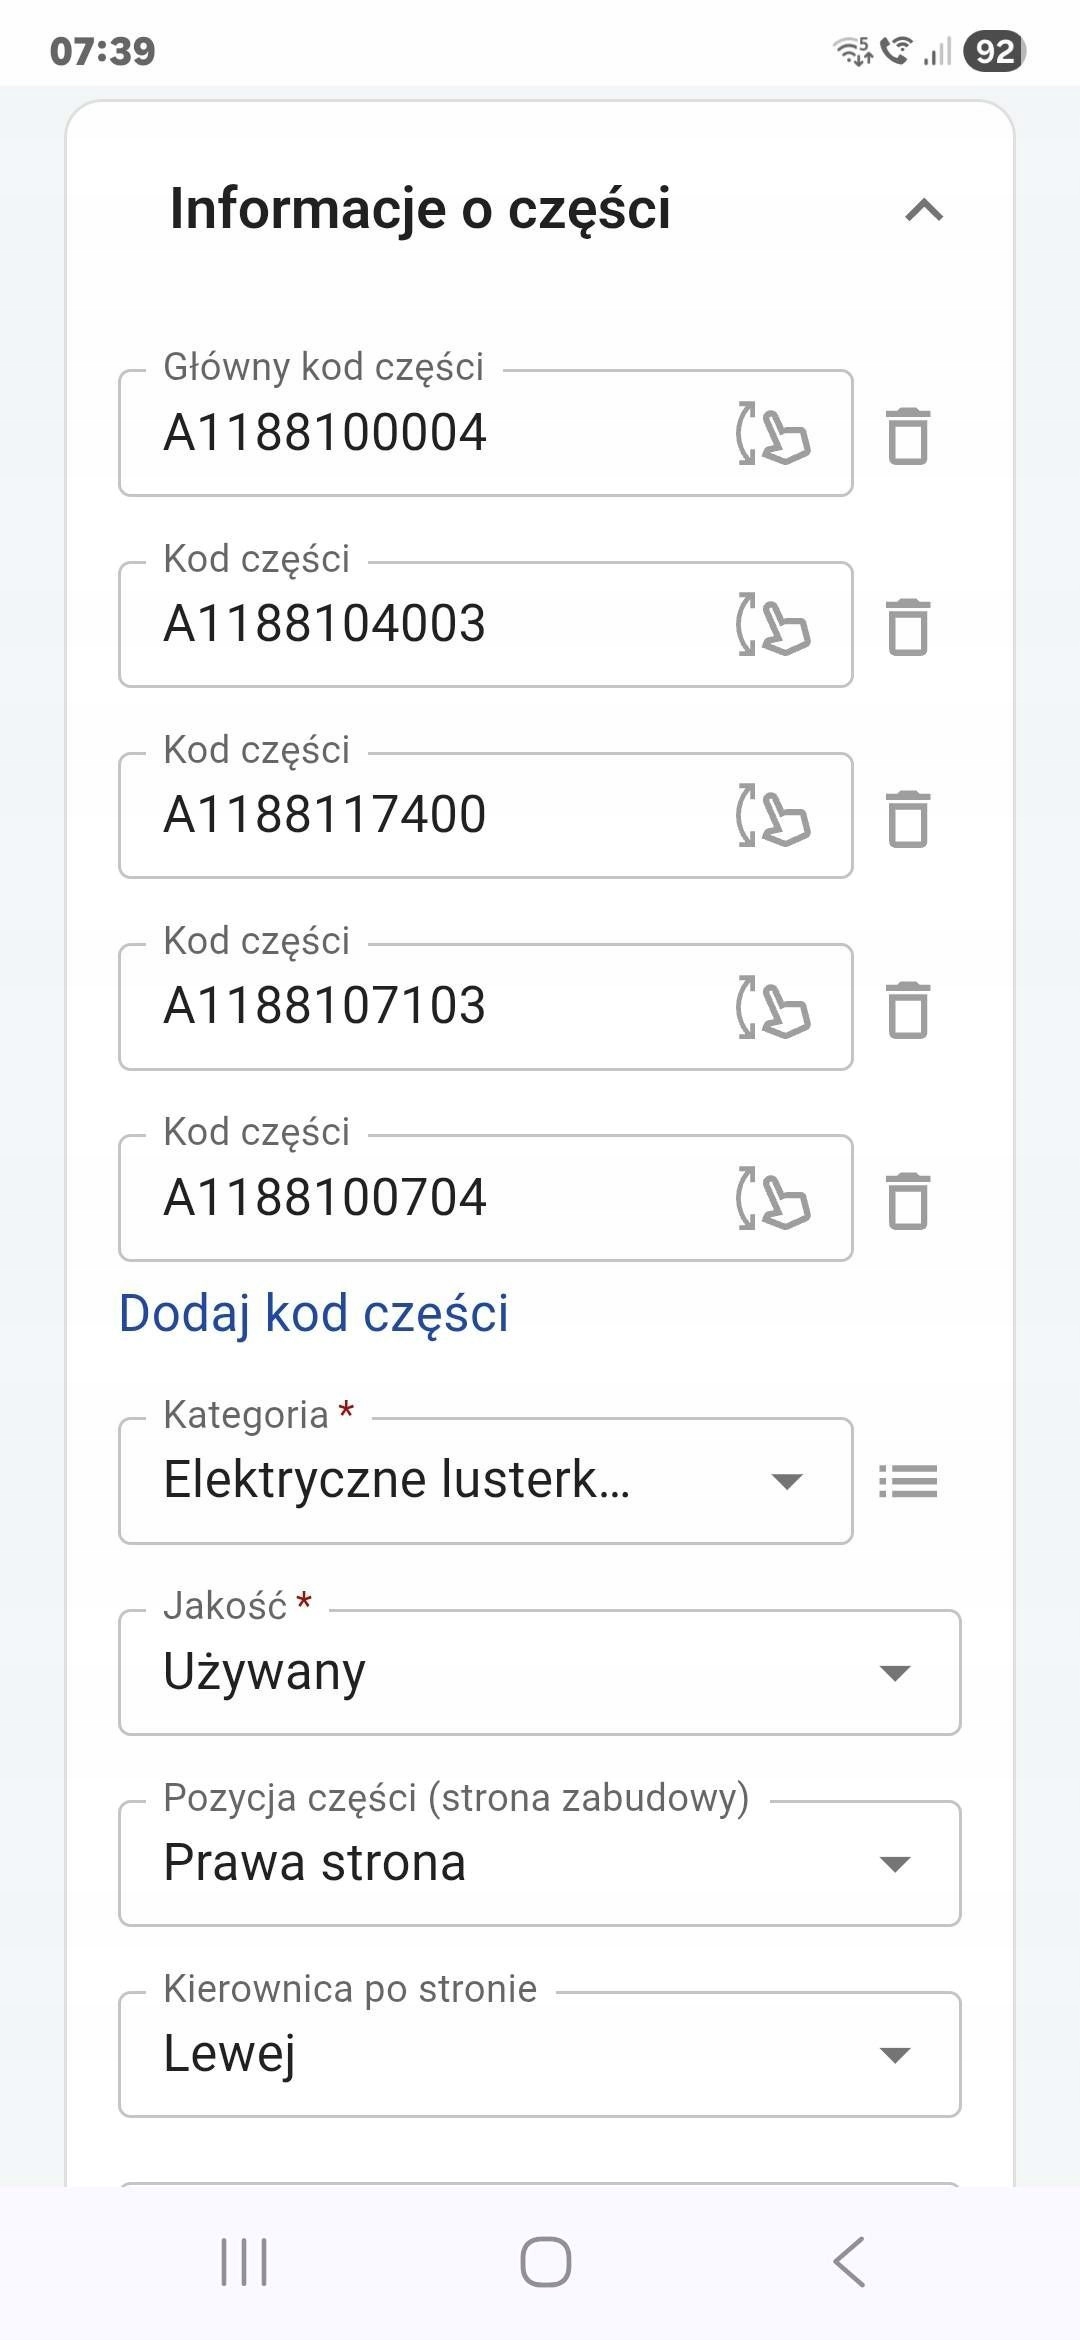Open Pozycja części dropdown
This screenshot has width=1080, height=2340.
[540, 1863]
